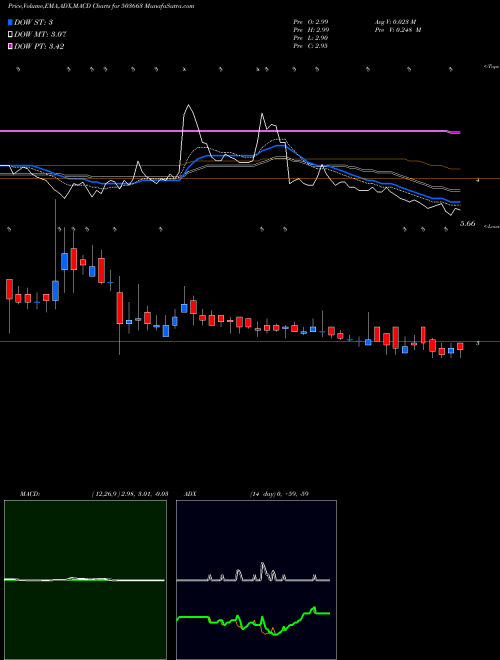
Task: Click the 'Pre L: 2.90' value
Action: coord(311,38)
